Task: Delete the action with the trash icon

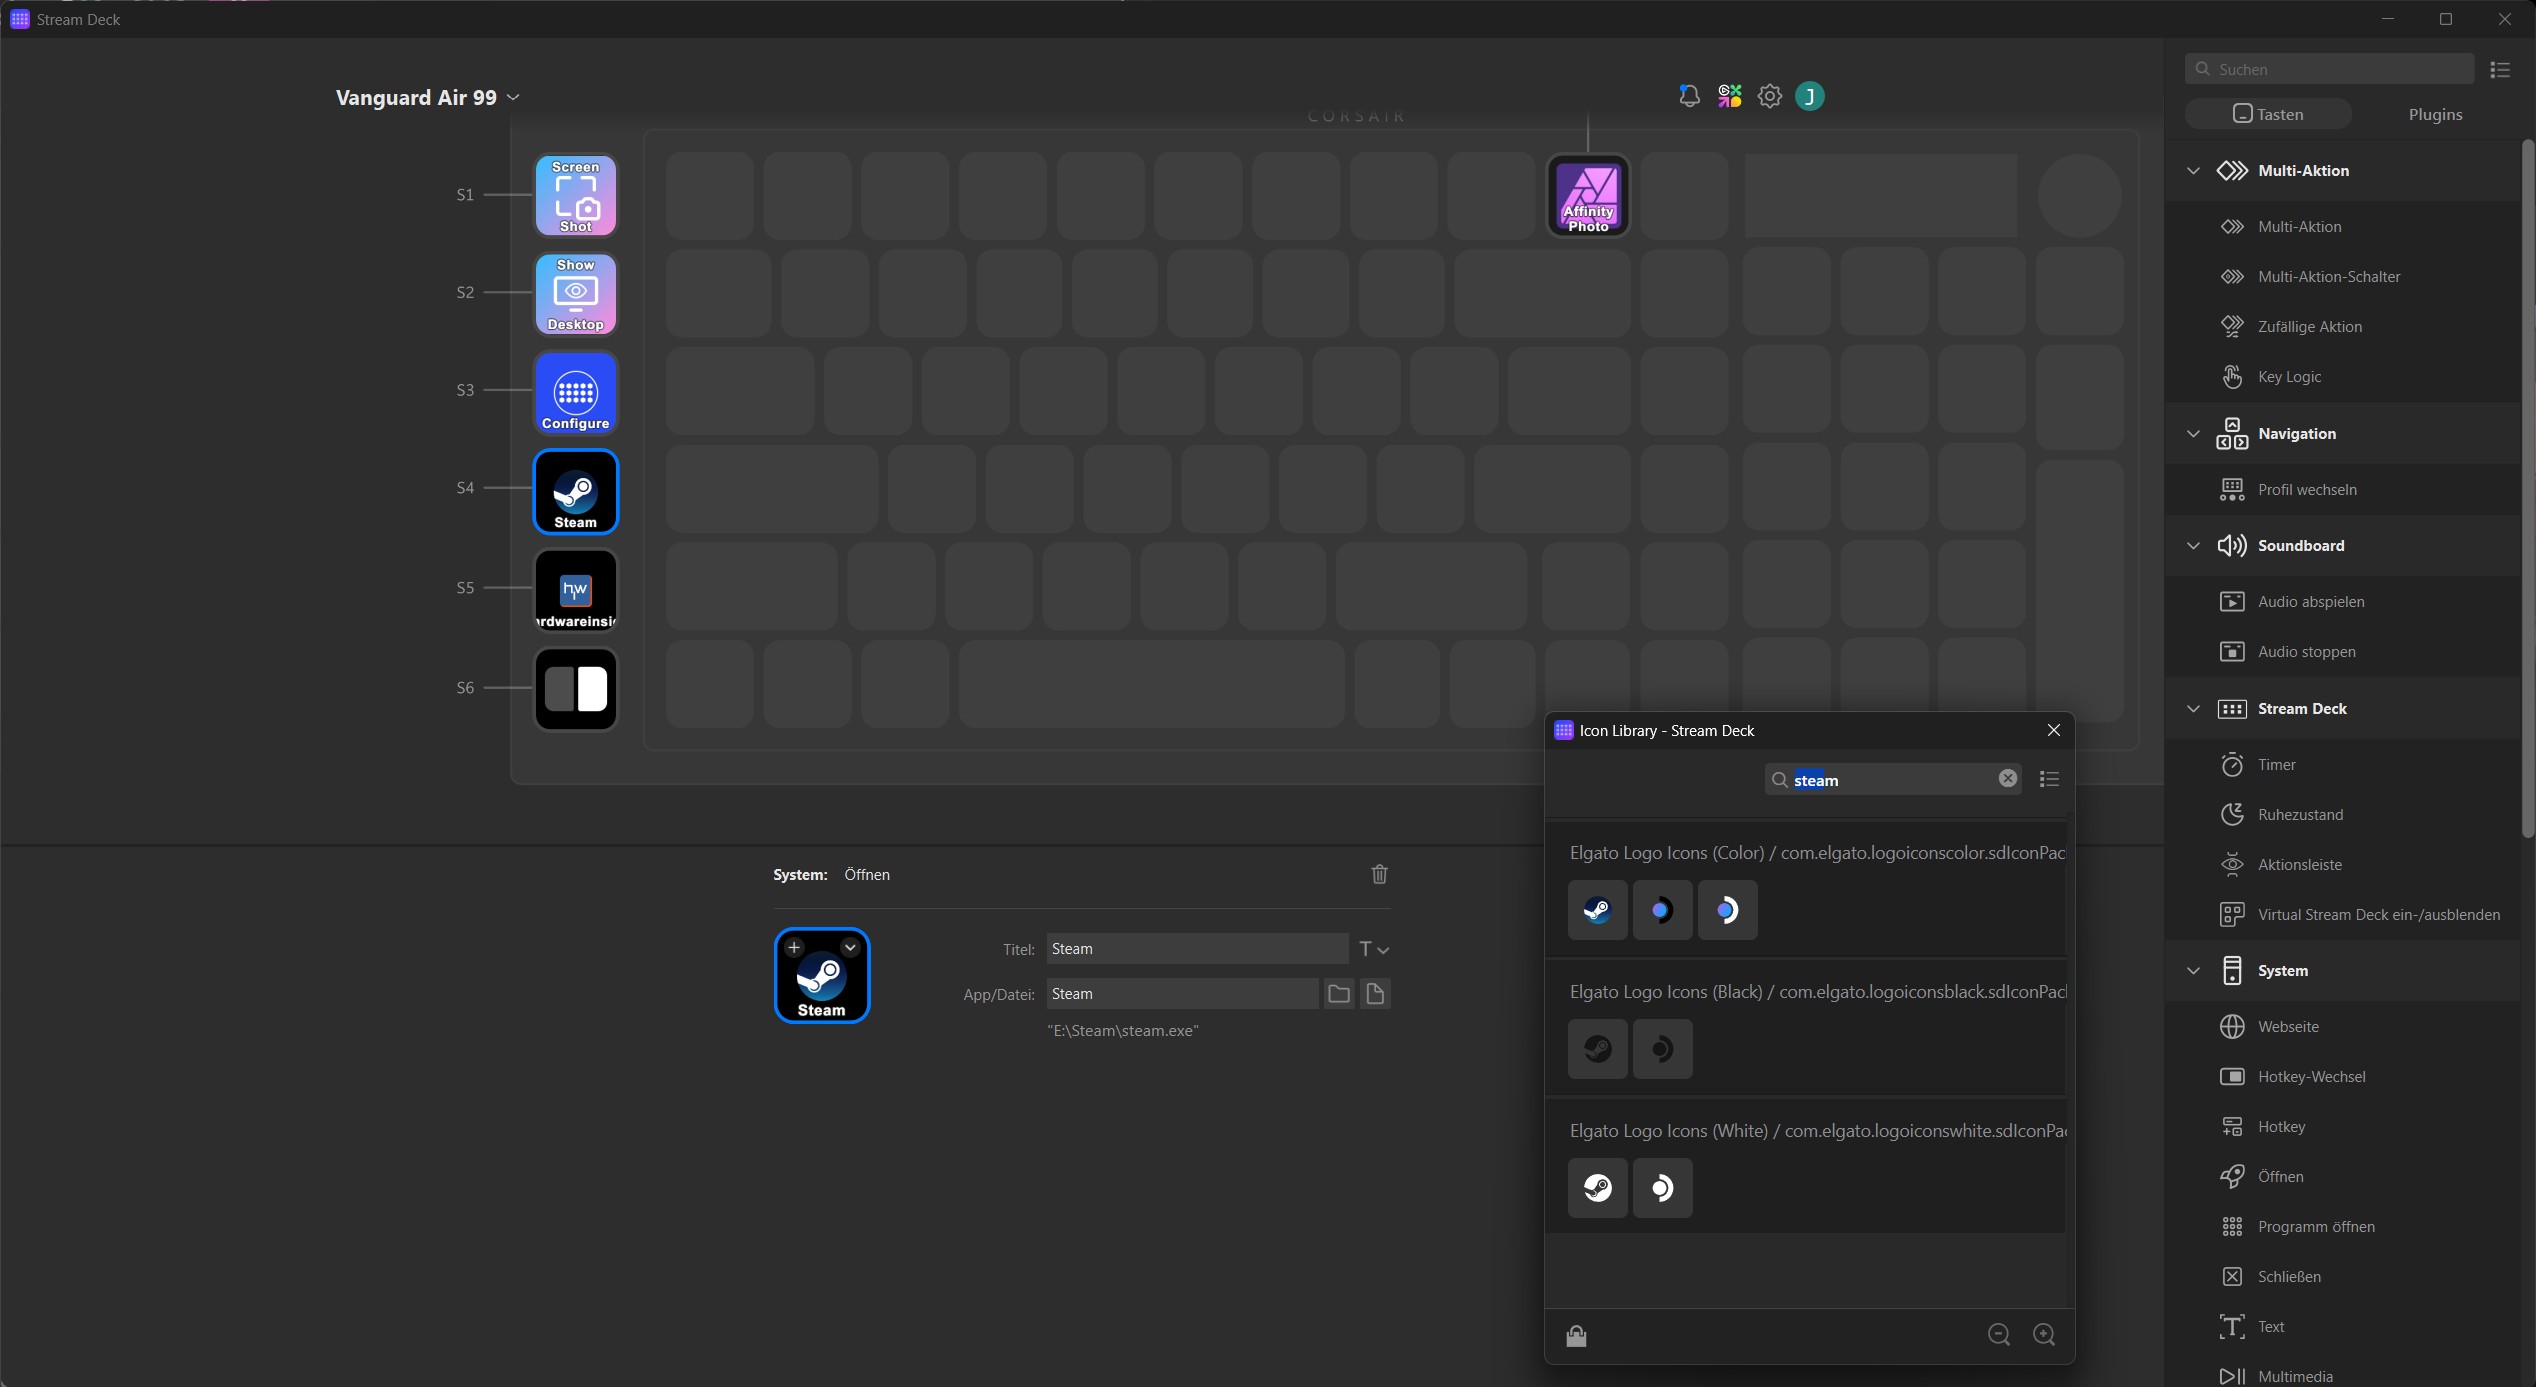Action: [1379, 874]
